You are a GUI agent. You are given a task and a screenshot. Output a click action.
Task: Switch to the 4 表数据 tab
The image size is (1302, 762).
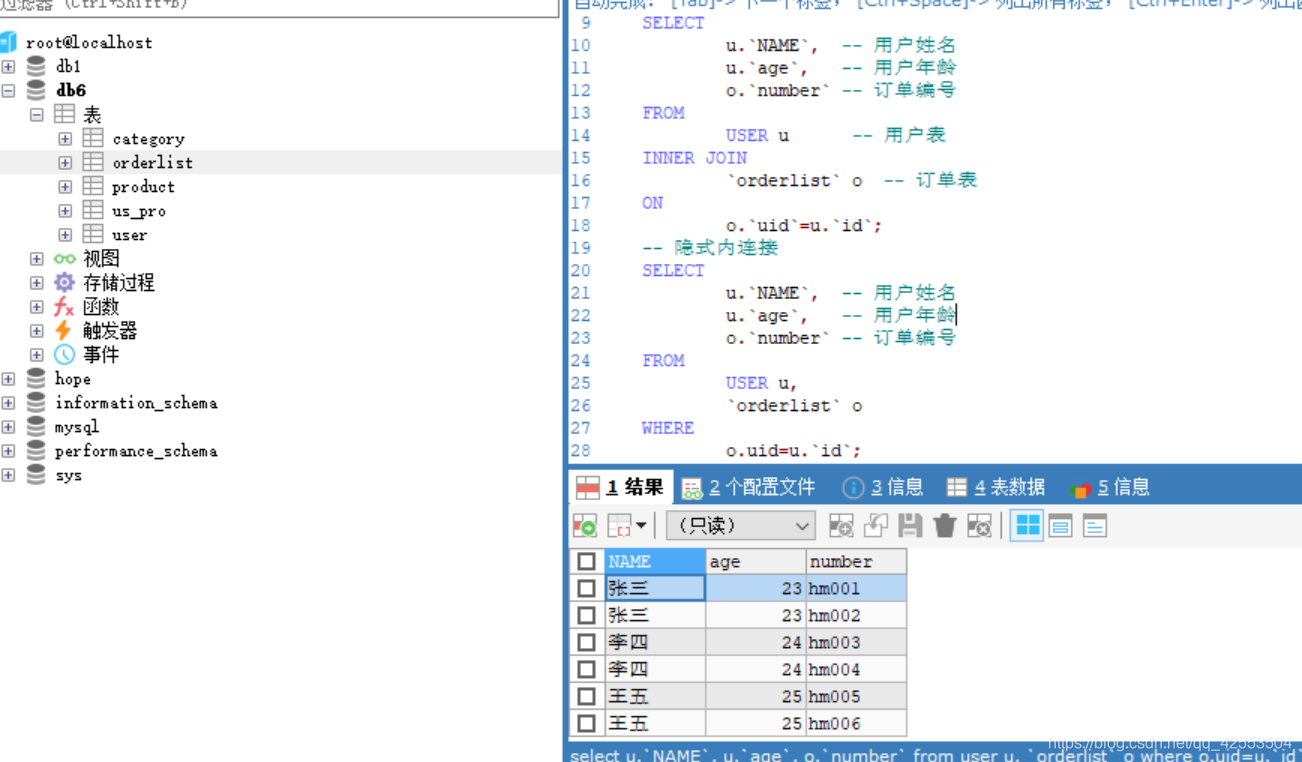point(993,487)
